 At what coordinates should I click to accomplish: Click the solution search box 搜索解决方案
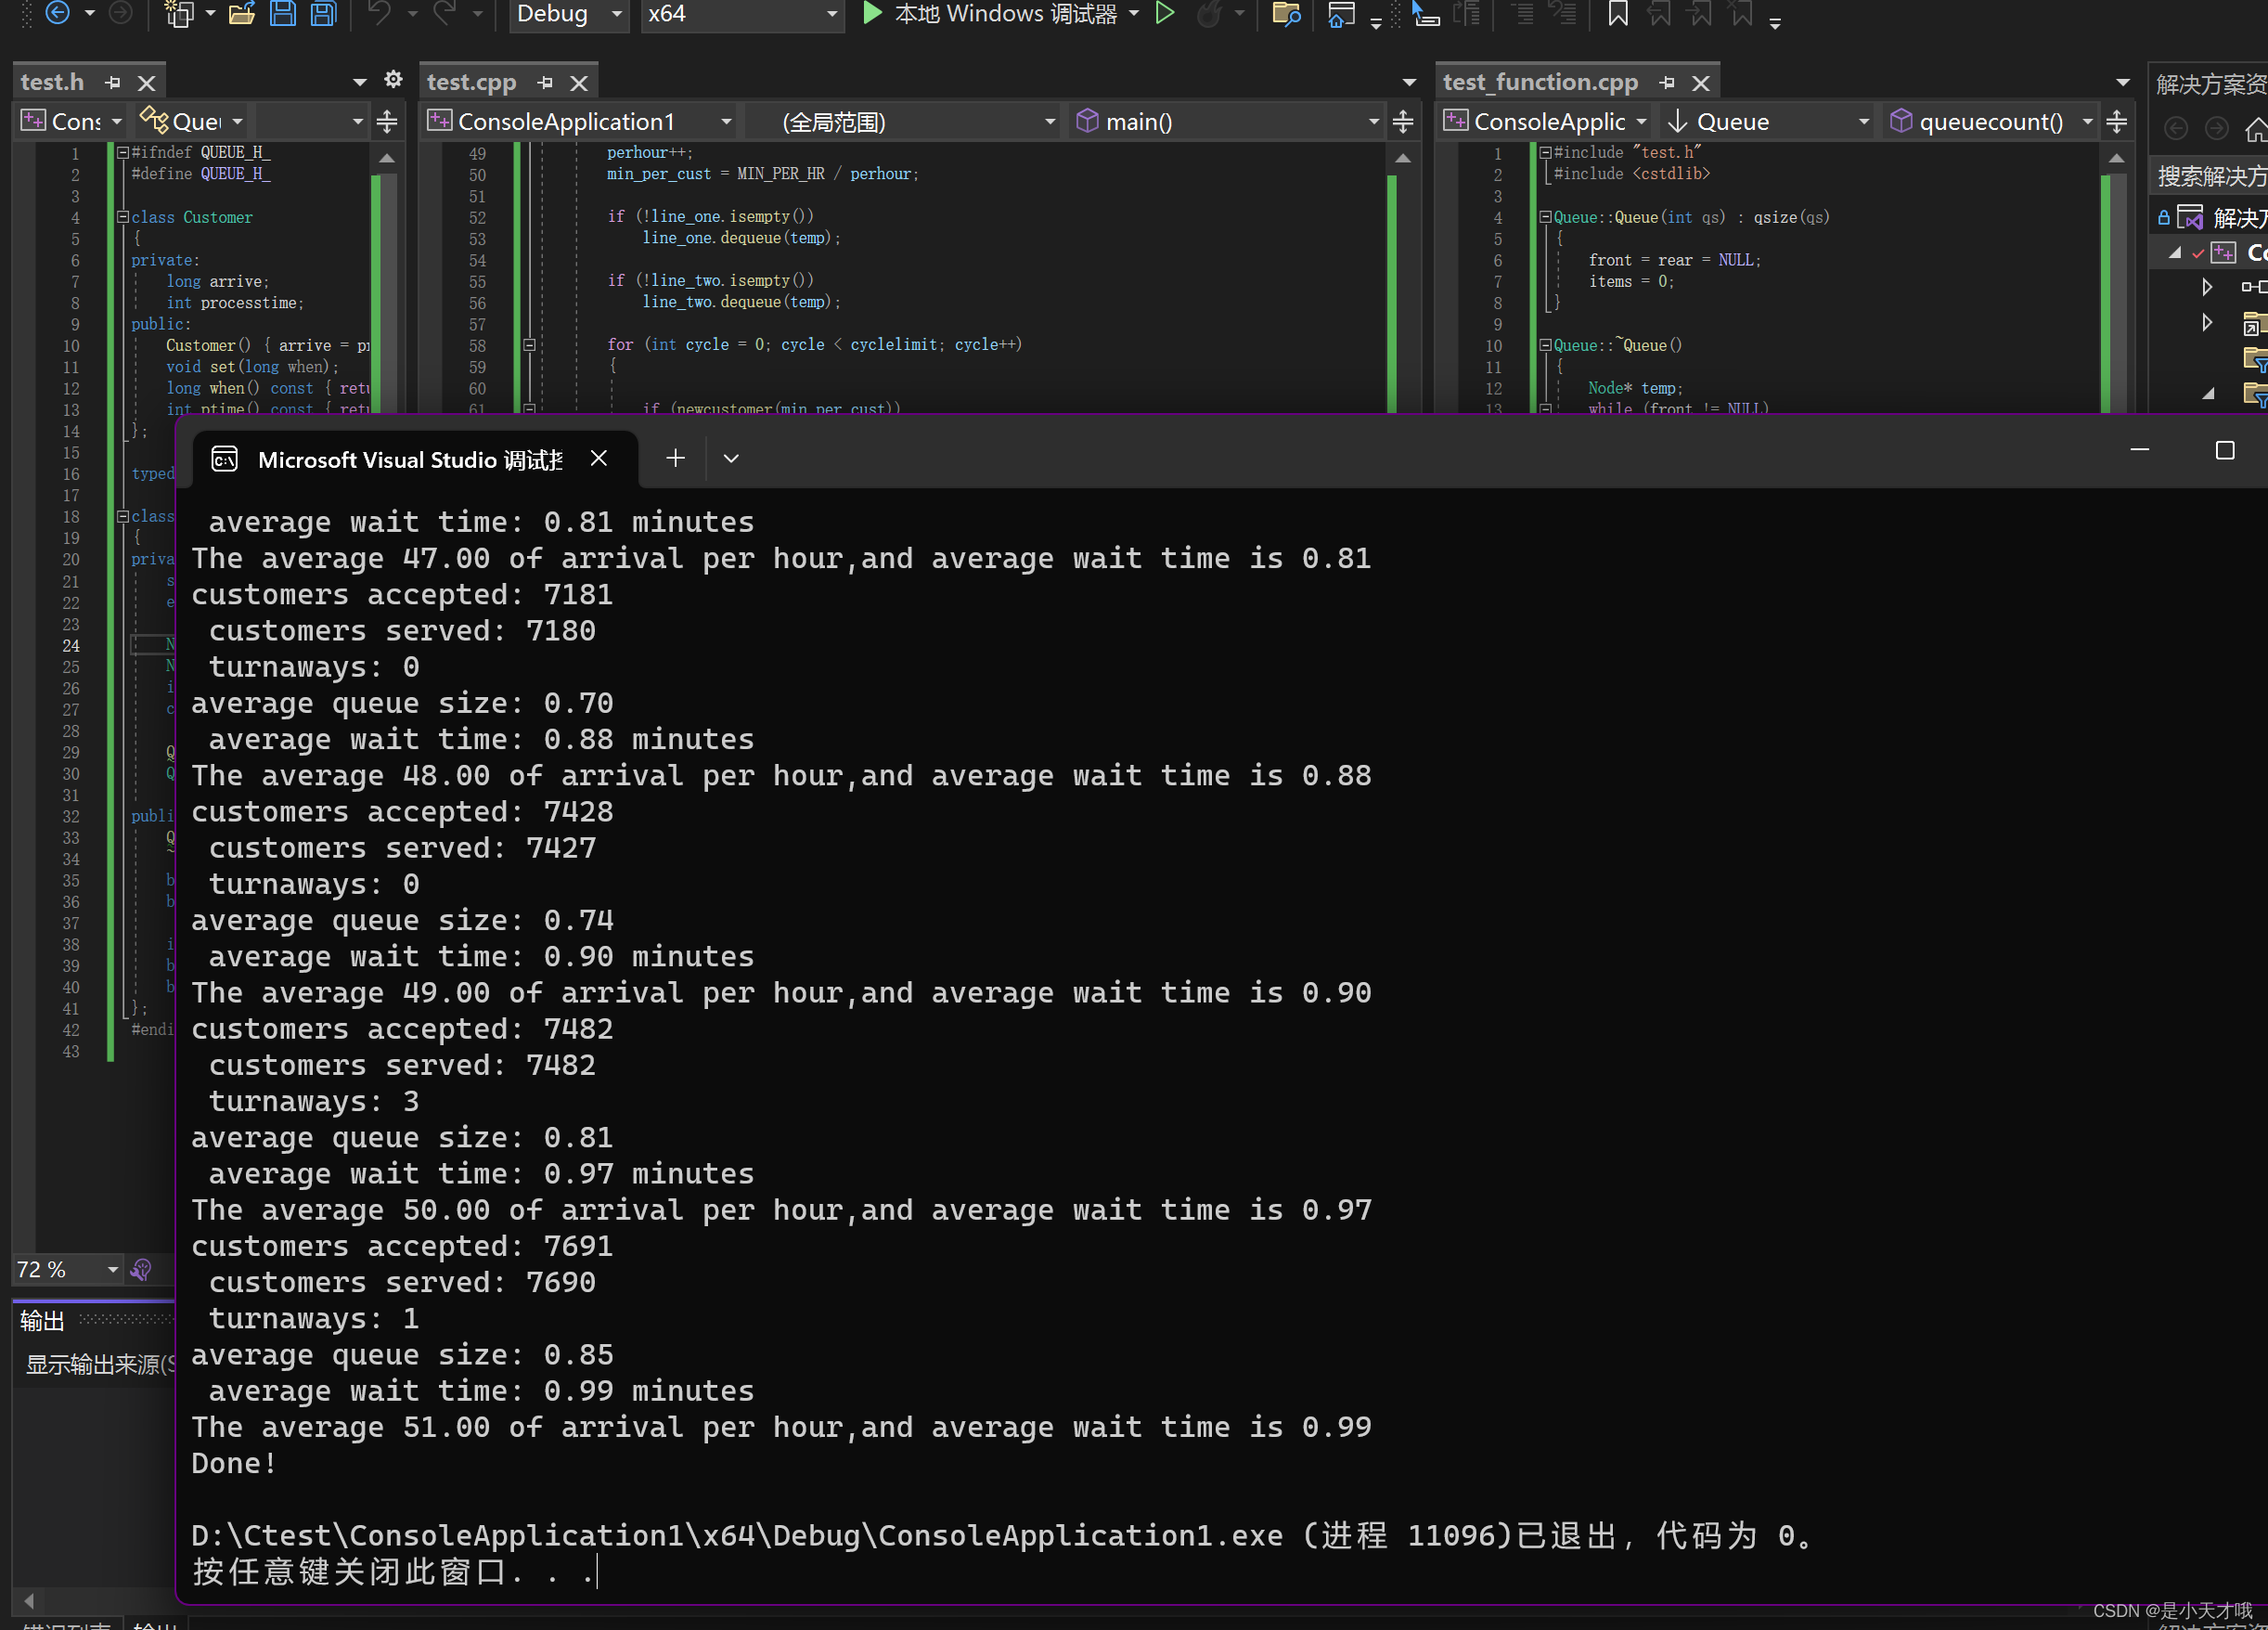2213,175
